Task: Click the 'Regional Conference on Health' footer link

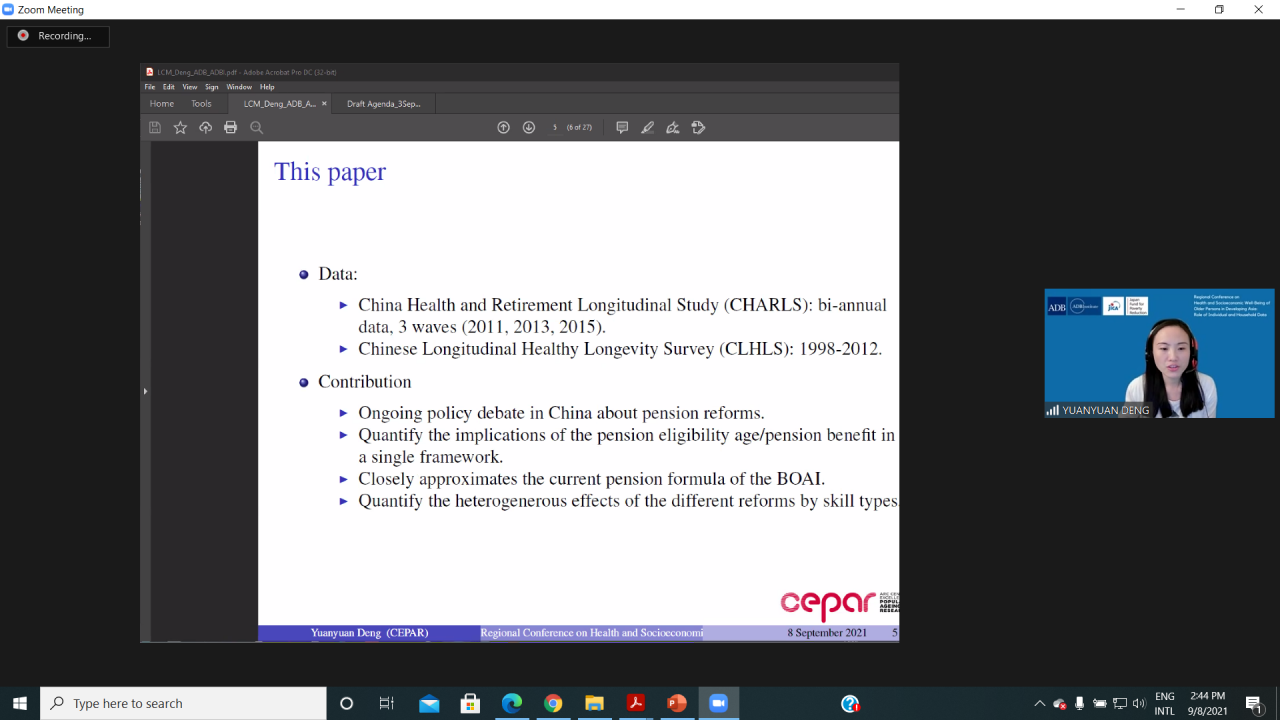Action: (x=591, y=633)
